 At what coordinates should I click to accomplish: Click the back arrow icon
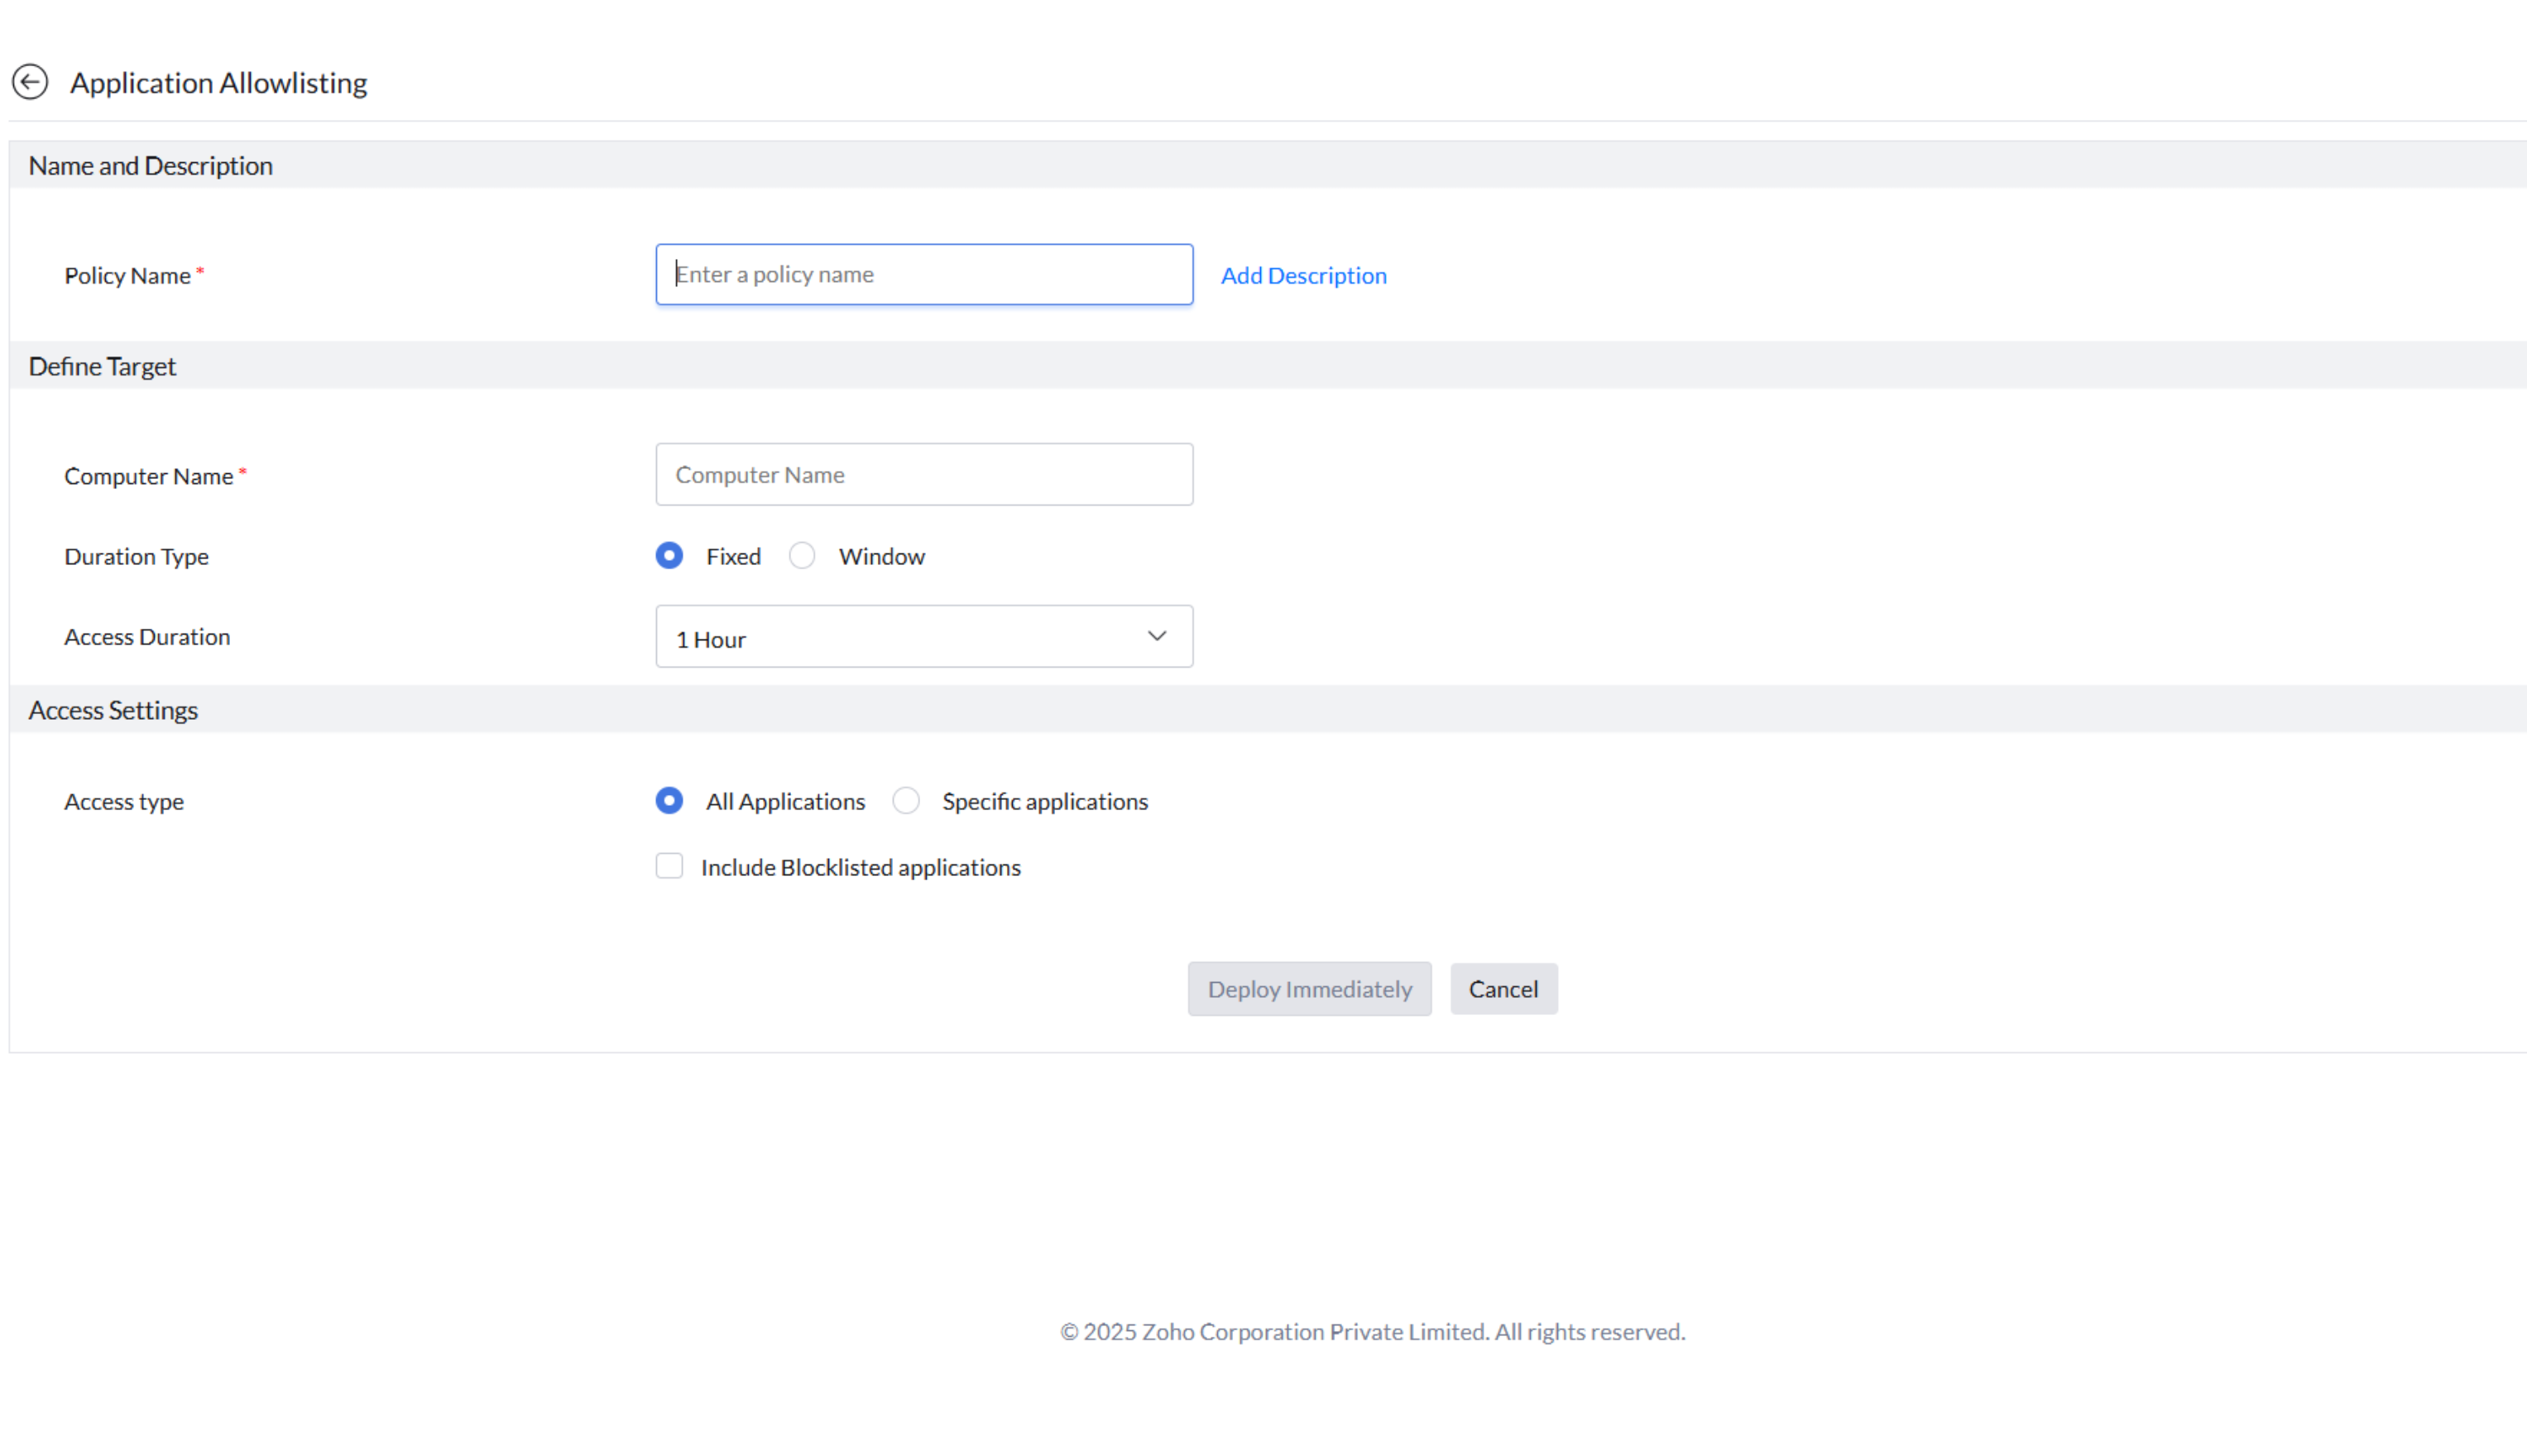tap(30, 82)
